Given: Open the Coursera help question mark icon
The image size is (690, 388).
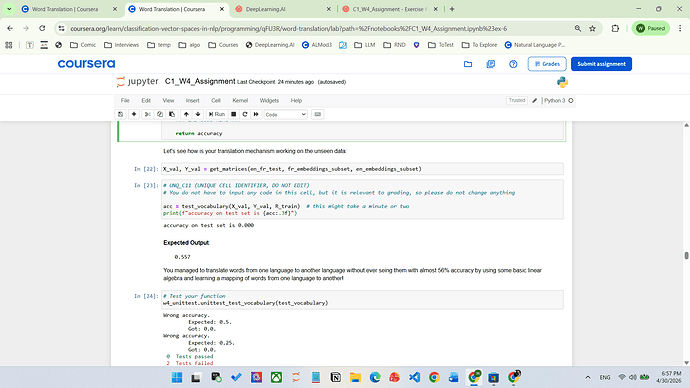Looking at the screenshot, I should (513, 64).
